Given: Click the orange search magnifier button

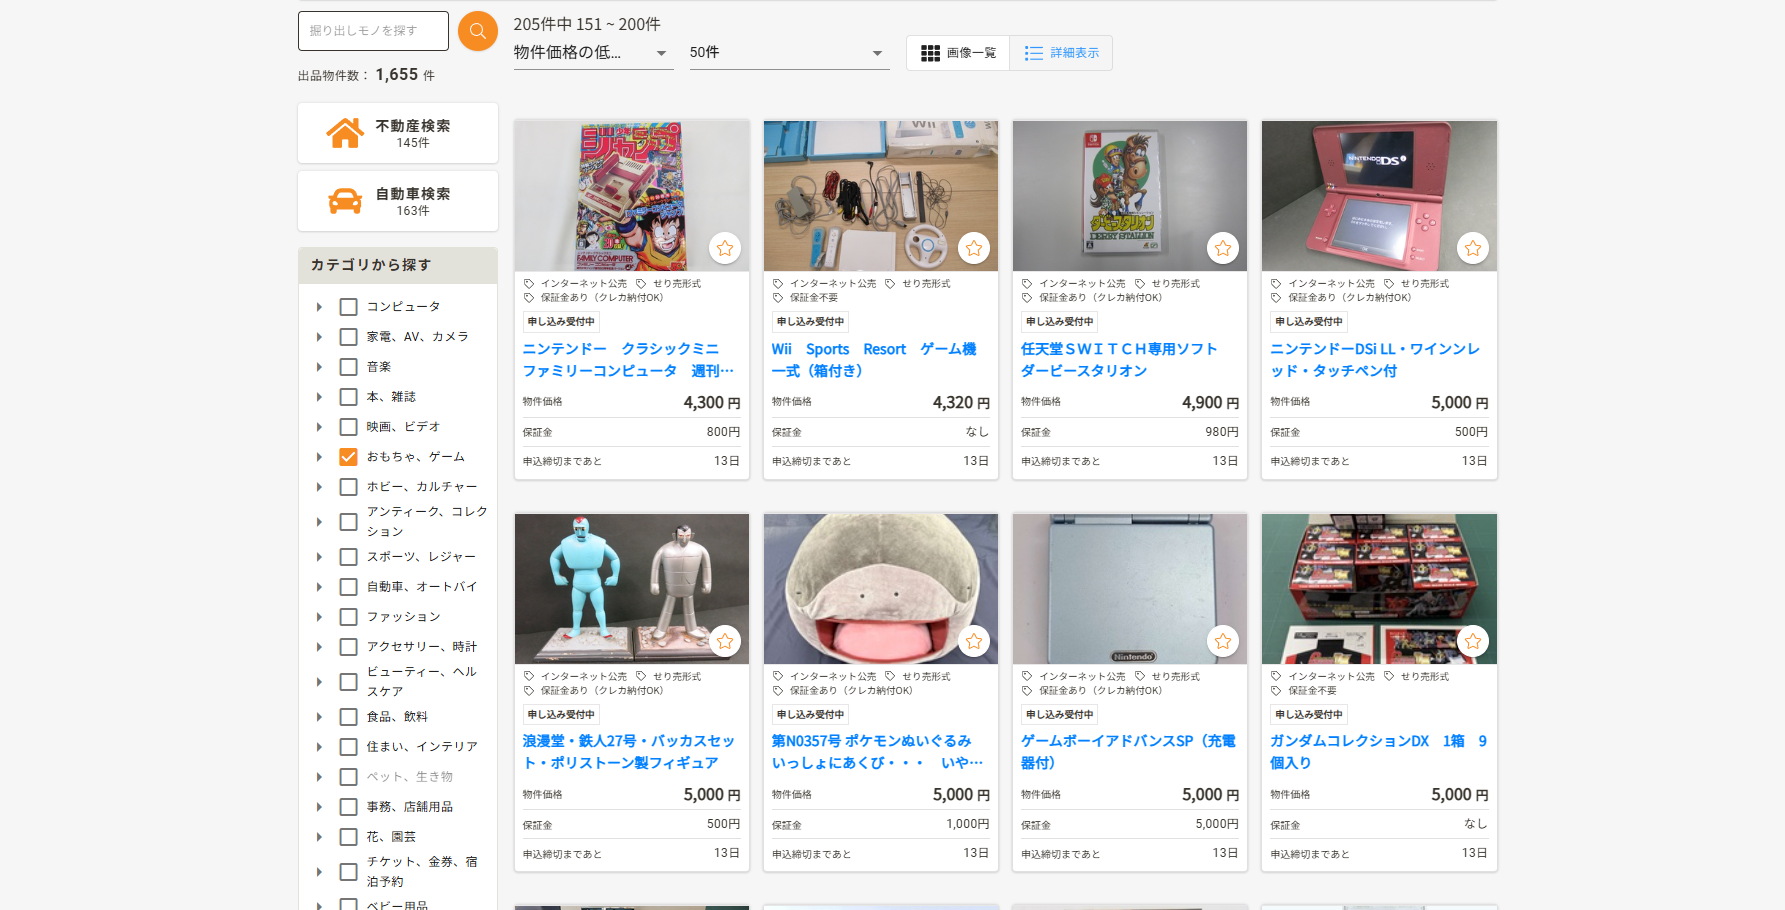Looking at the screenshot, I should (477, 31).
